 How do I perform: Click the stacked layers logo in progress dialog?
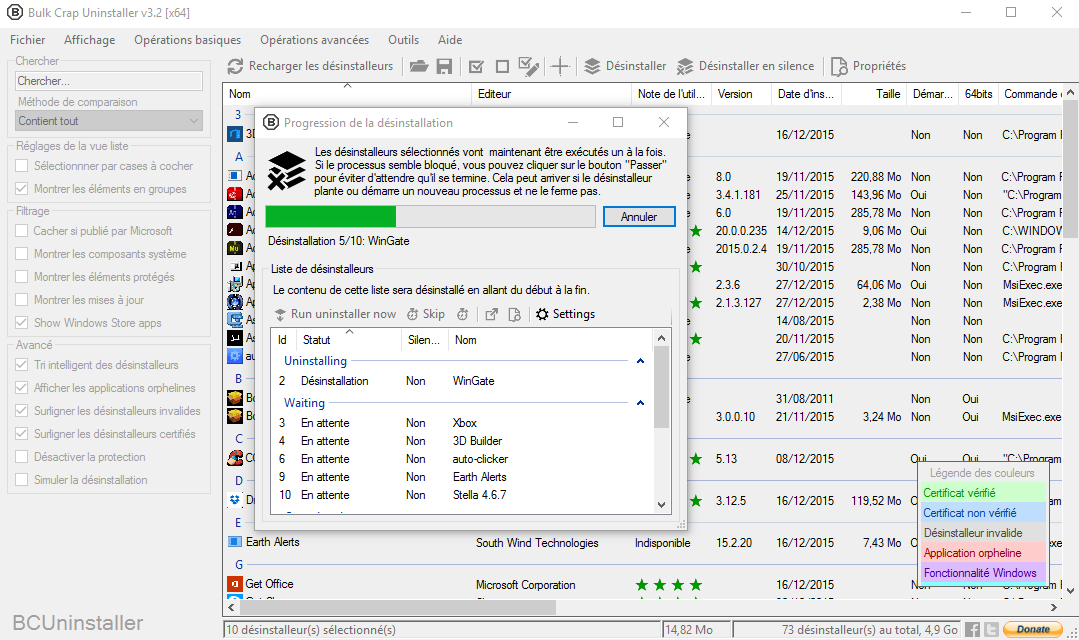286,170
